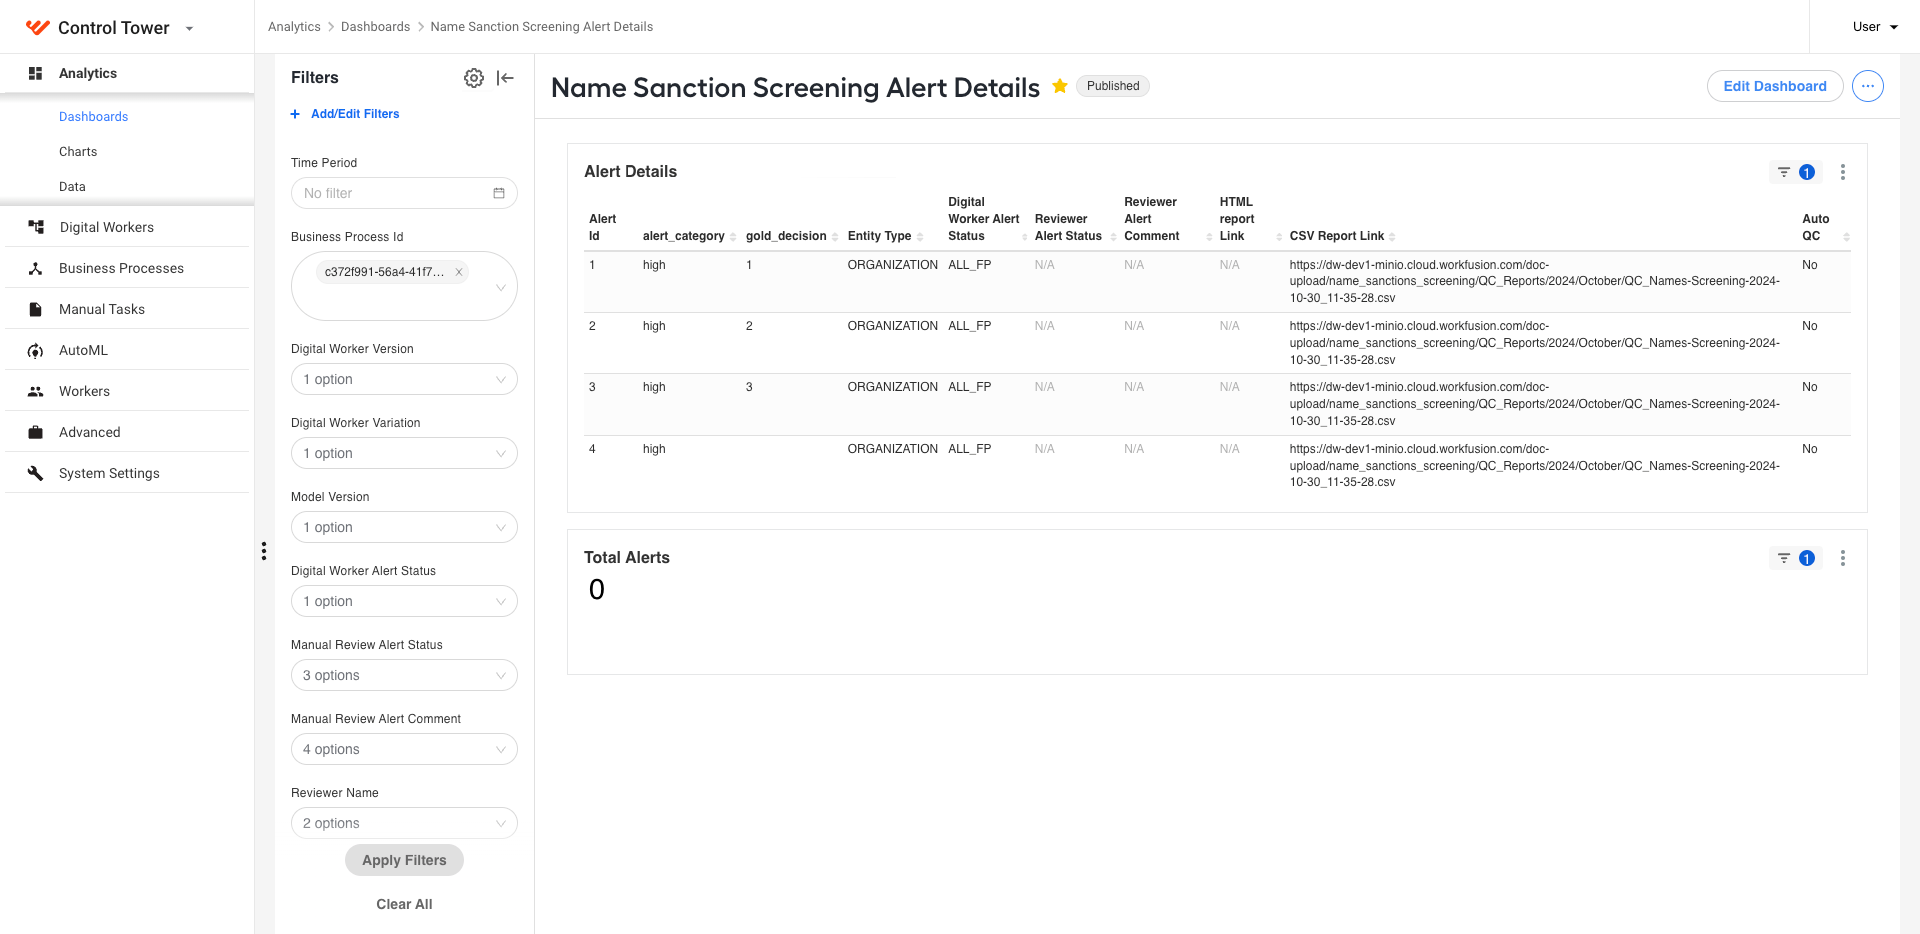This screenshot has height=934, width=1920.
Task: Open CSV report link for Alert Id 4
Action: coord(1534,465)
